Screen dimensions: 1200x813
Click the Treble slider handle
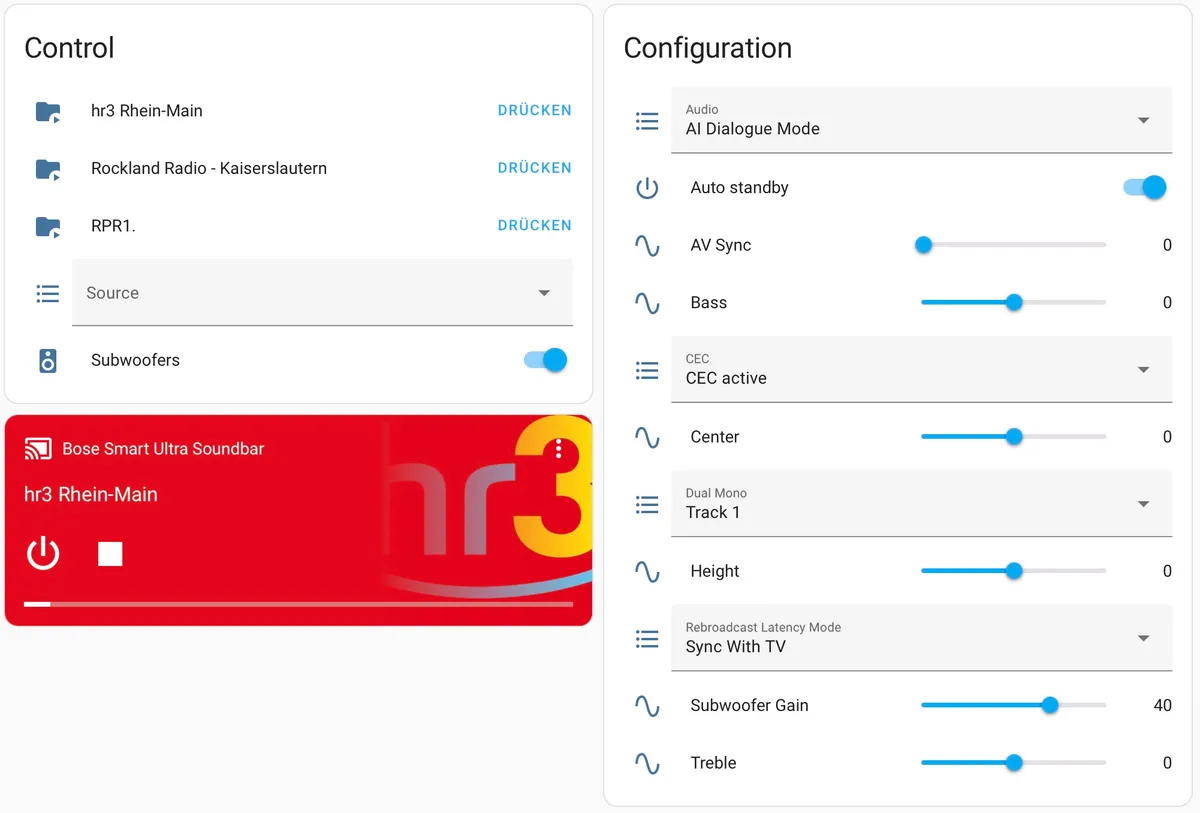(1014, 763)
